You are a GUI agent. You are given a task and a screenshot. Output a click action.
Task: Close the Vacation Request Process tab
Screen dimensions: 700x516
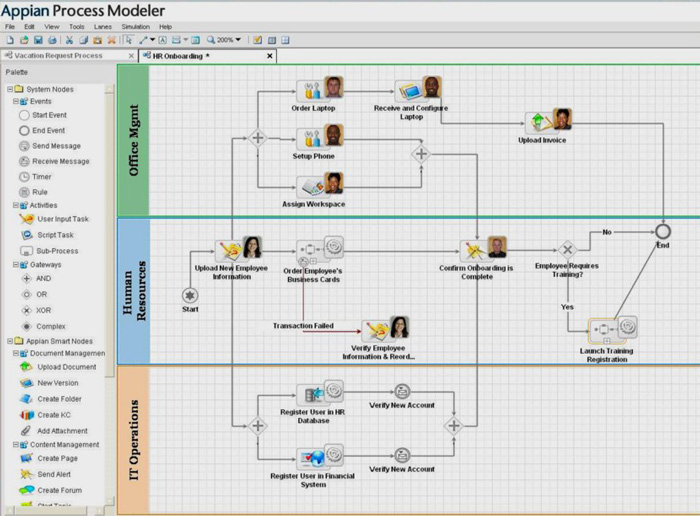tap(131, 56)
